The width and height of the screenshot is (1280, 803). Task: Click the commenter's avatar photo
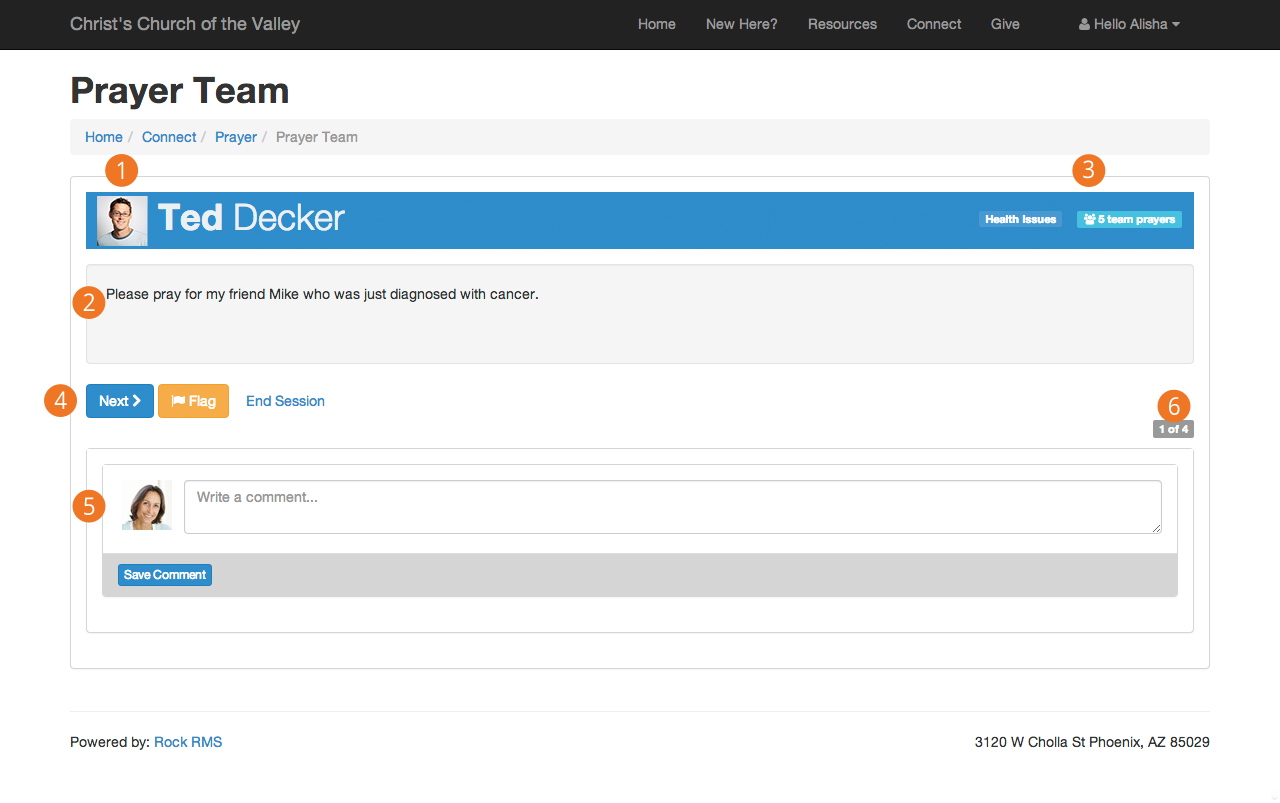point(147,505)
